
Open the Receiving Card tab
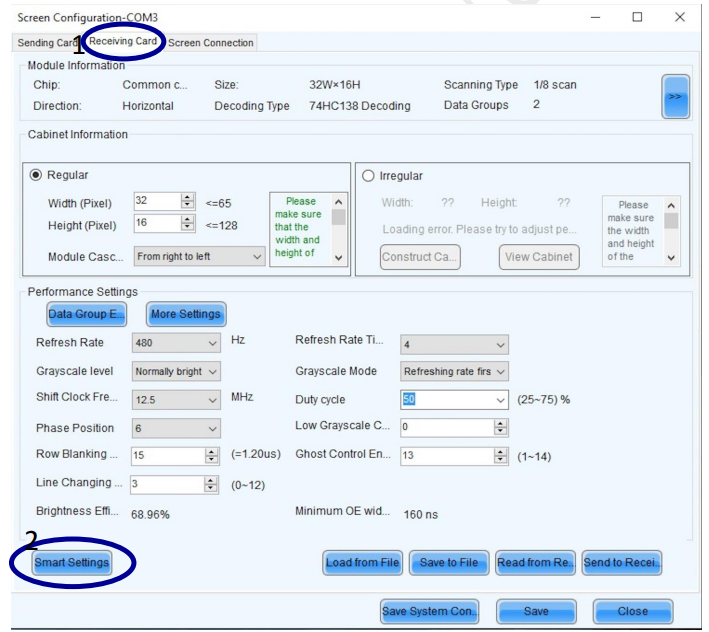pyautogui.click(x=123, y=41)
